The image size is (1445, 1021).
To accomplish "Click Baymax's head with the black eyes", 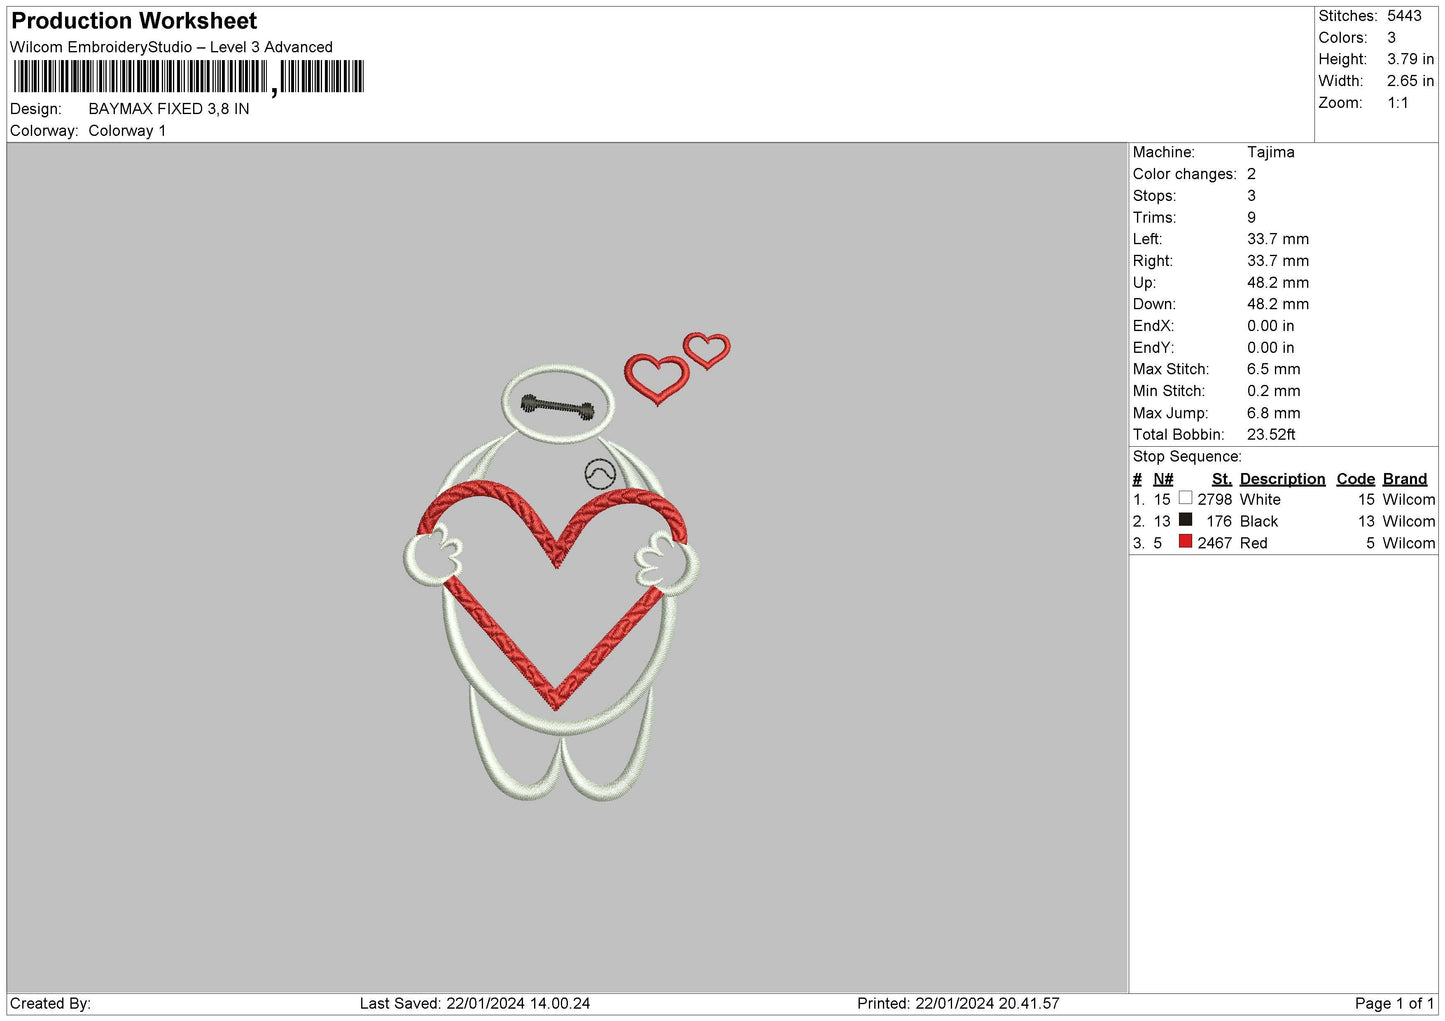I will [557, 404].
